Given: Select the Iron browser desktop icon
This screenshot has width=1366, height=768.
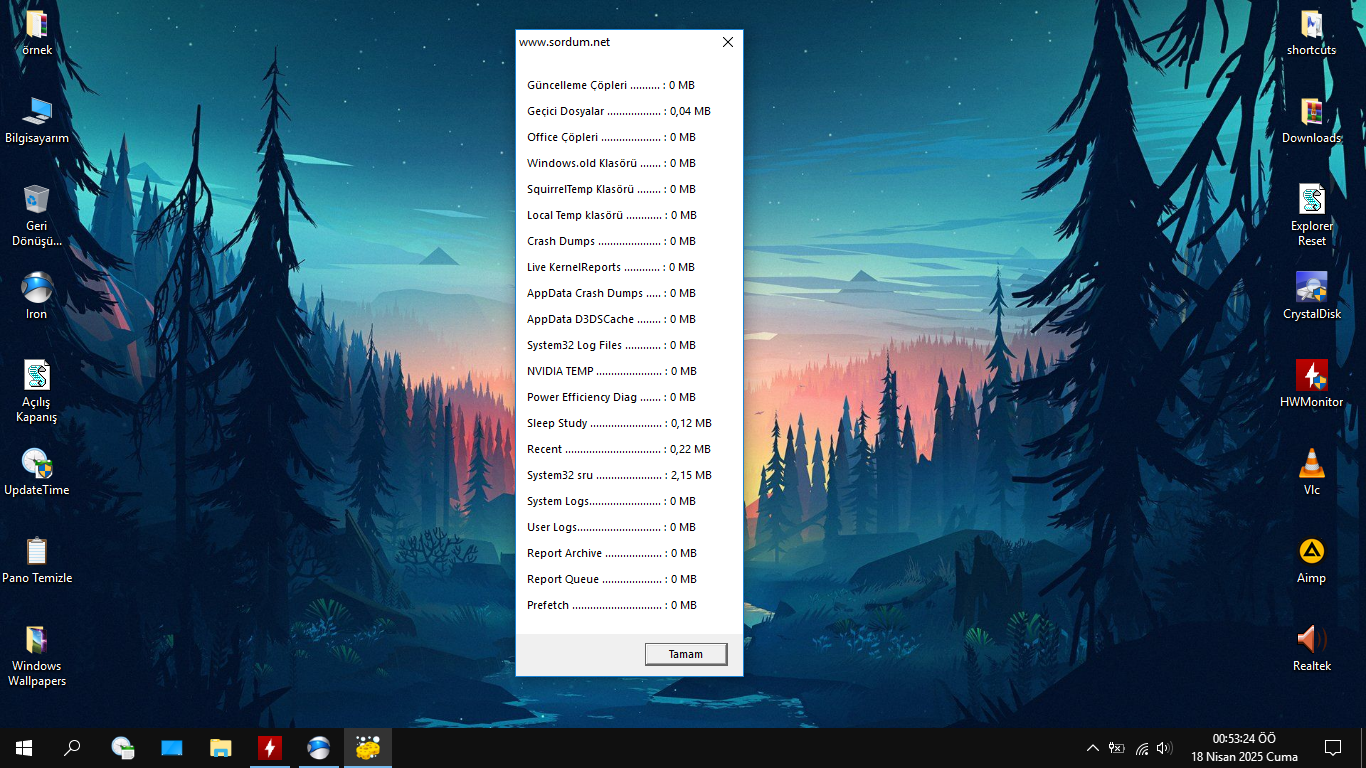Looking at the screenshot, I should coord(37,297).
